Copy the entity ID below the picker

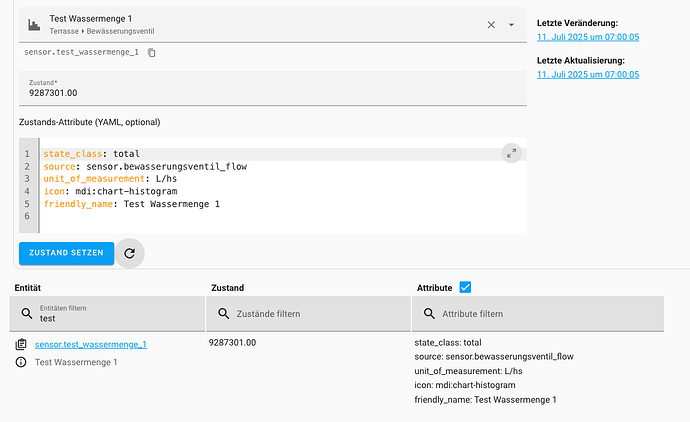click(152, 52)
